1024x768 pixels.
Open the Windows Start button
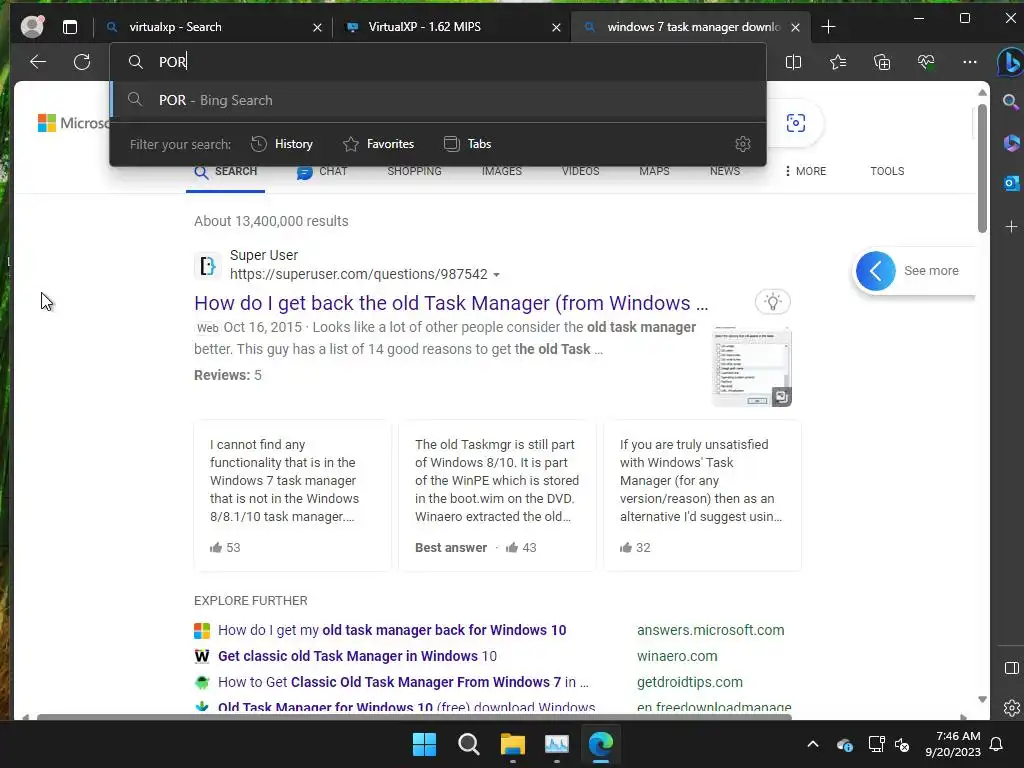424,744
